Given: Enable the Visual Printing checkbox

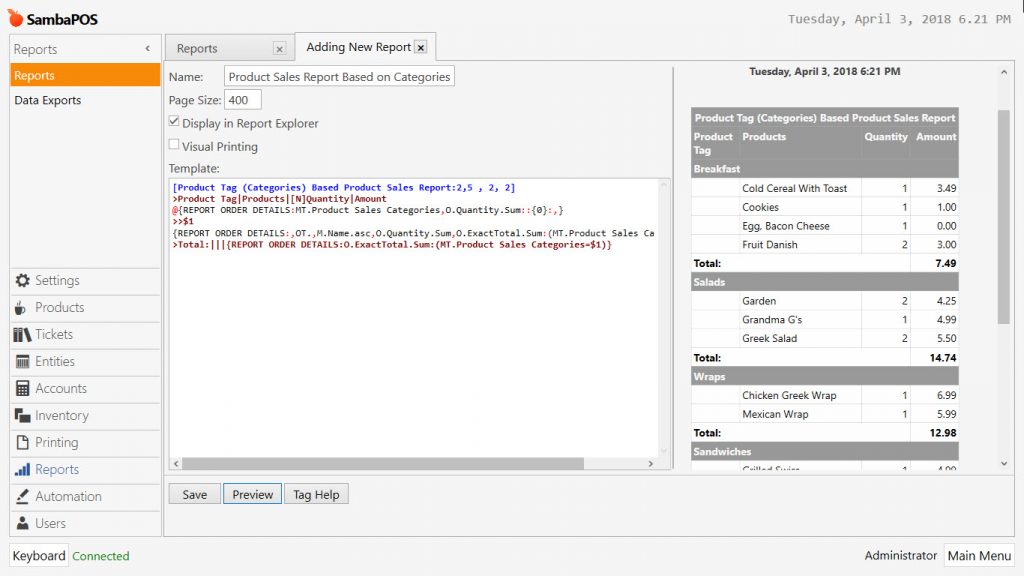Looking at the screenshot, I should pyautogui.click(x=174, y=145).
